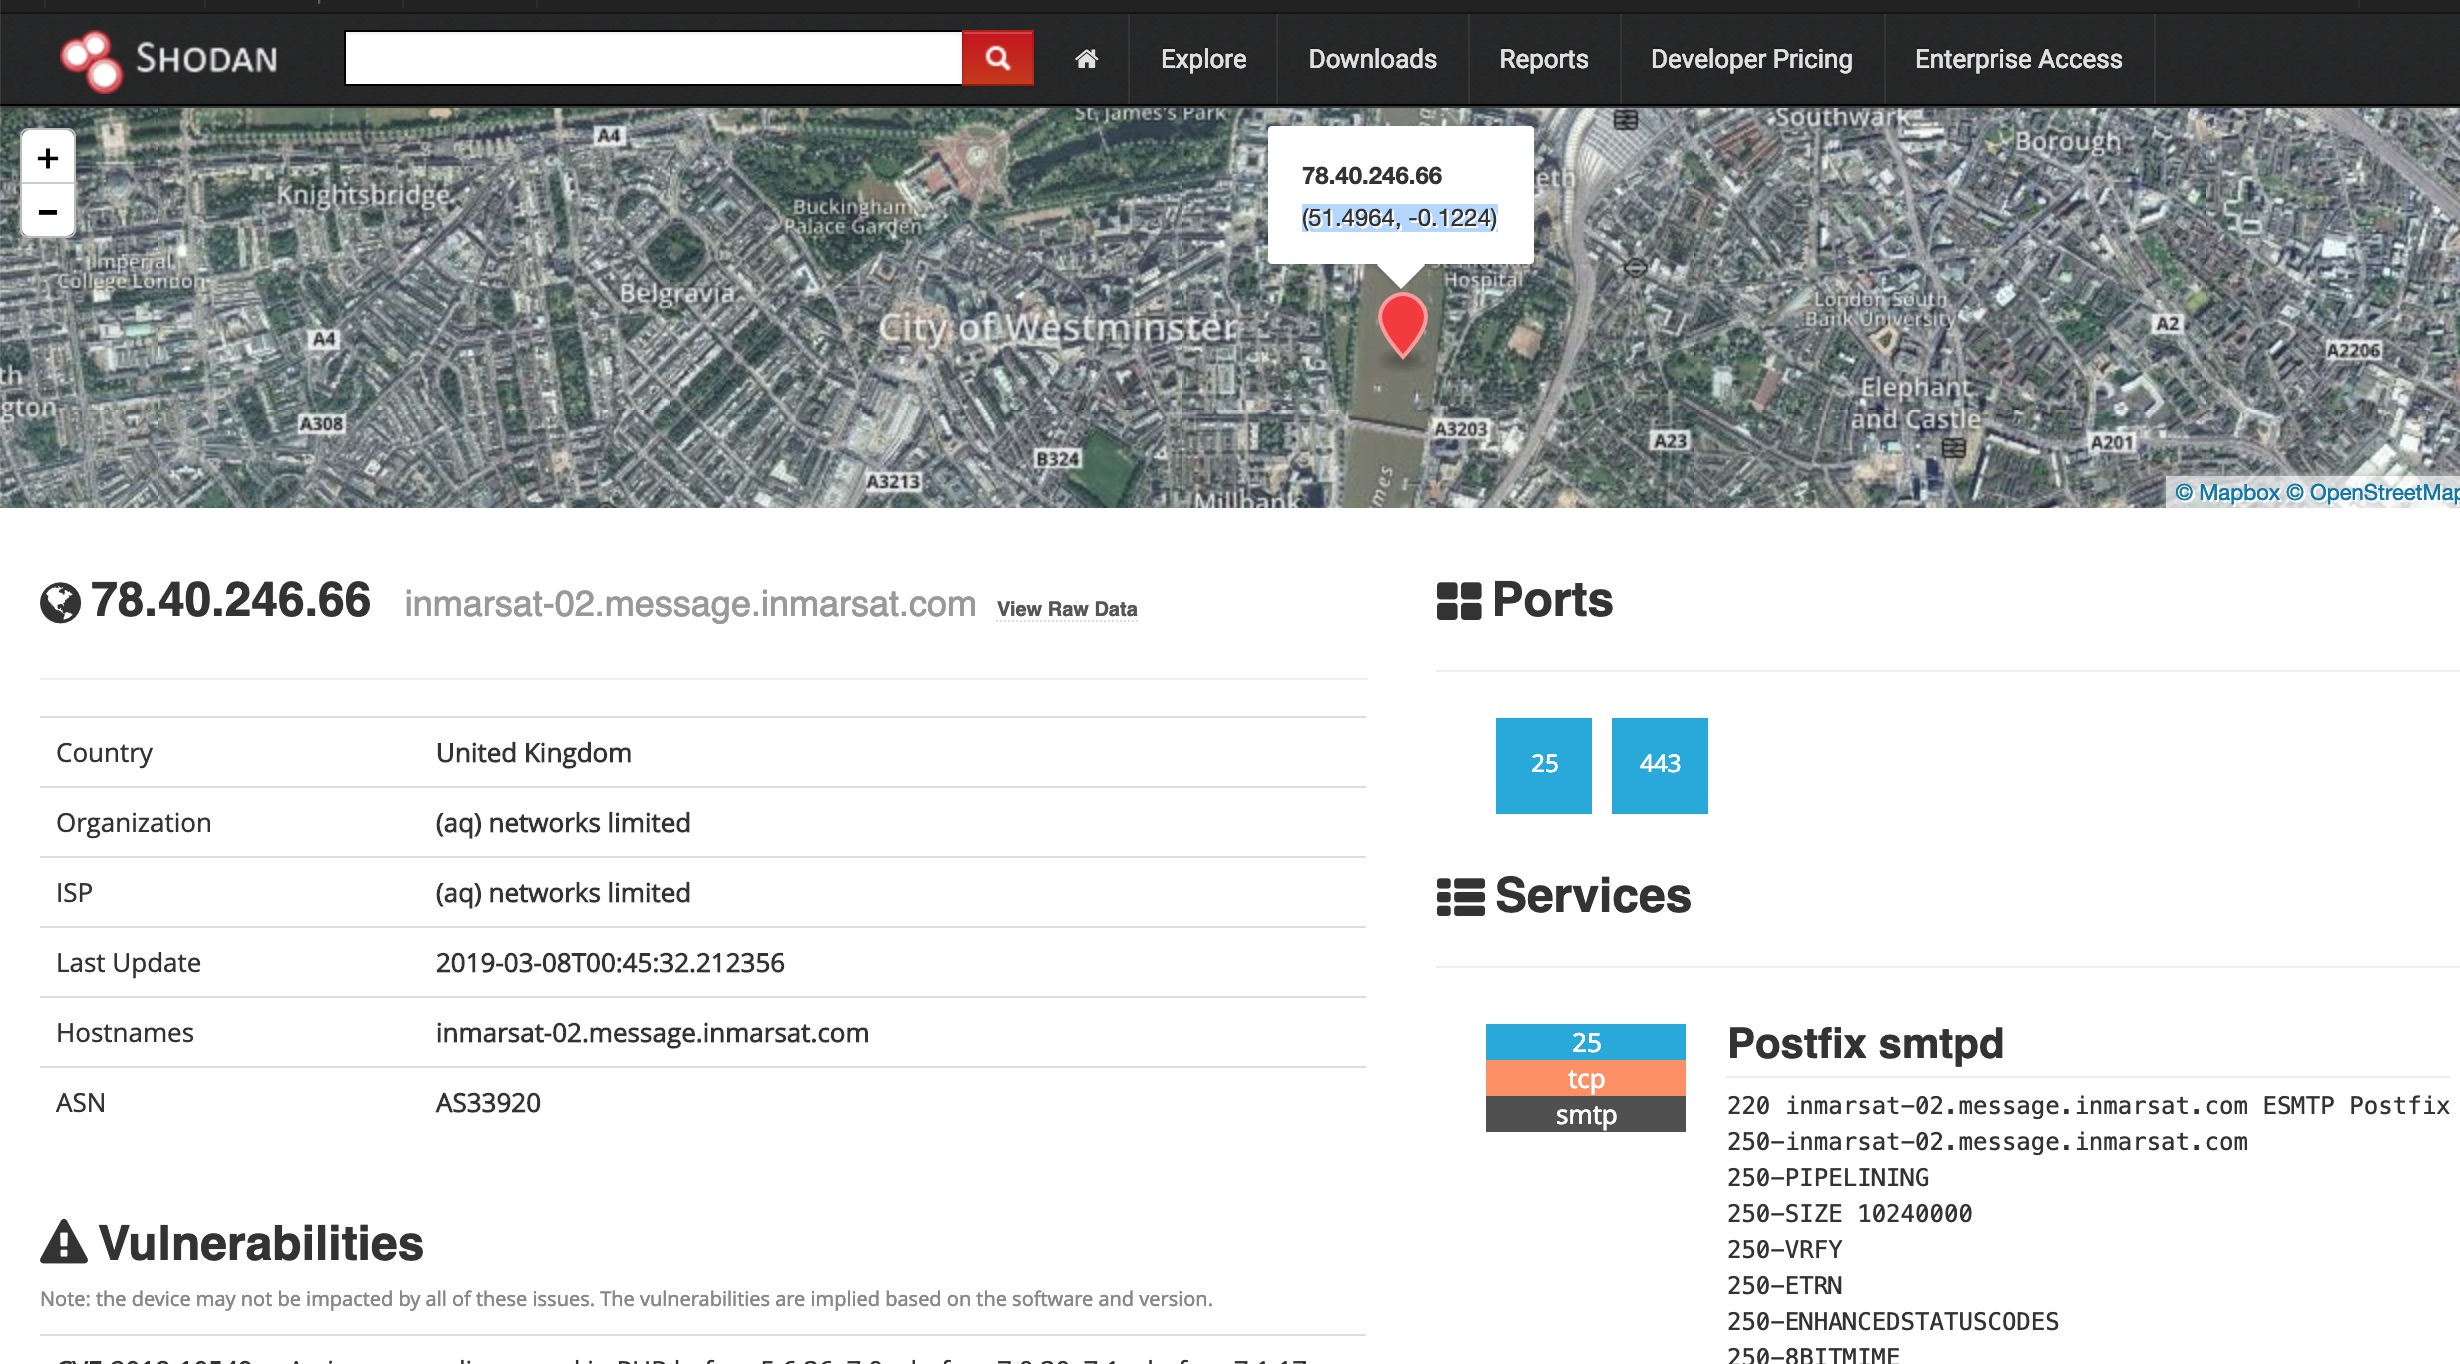Click the 250-ETRN banner line
This screenshot has width=2460, height=1364.
(1784, 1285)
